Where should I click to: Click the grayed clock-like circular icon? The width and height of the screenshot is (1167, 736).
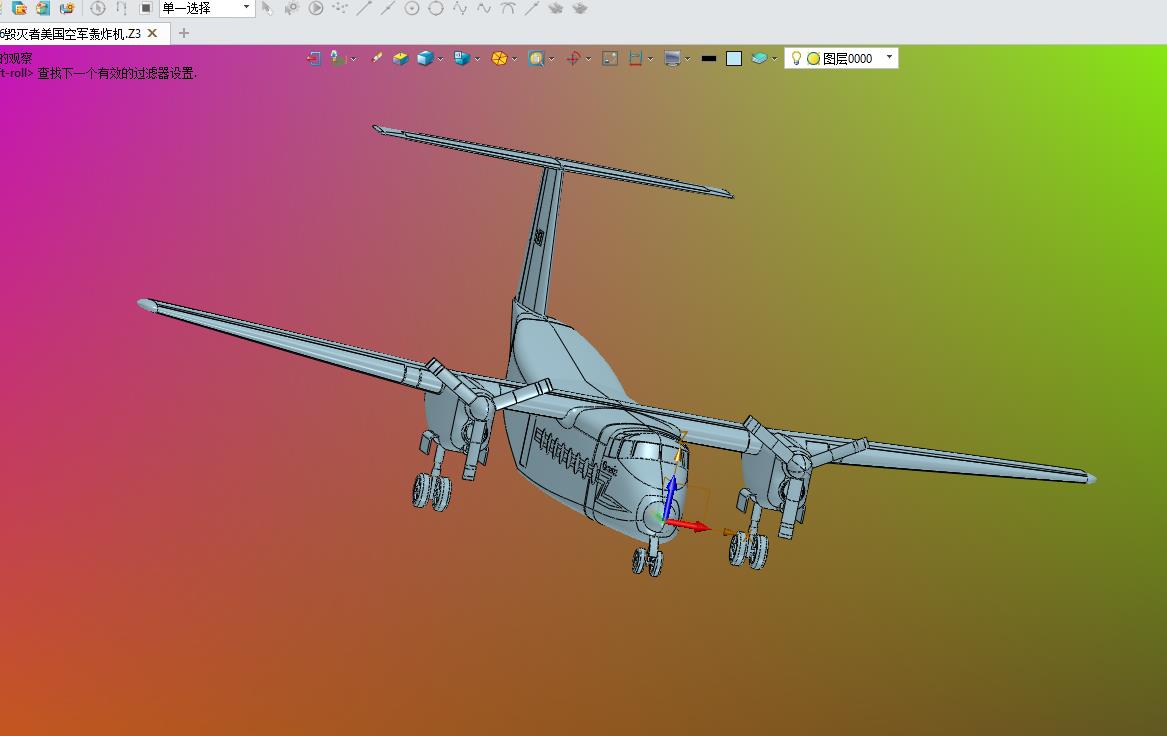pyautogui.click(x=97, y=8)
